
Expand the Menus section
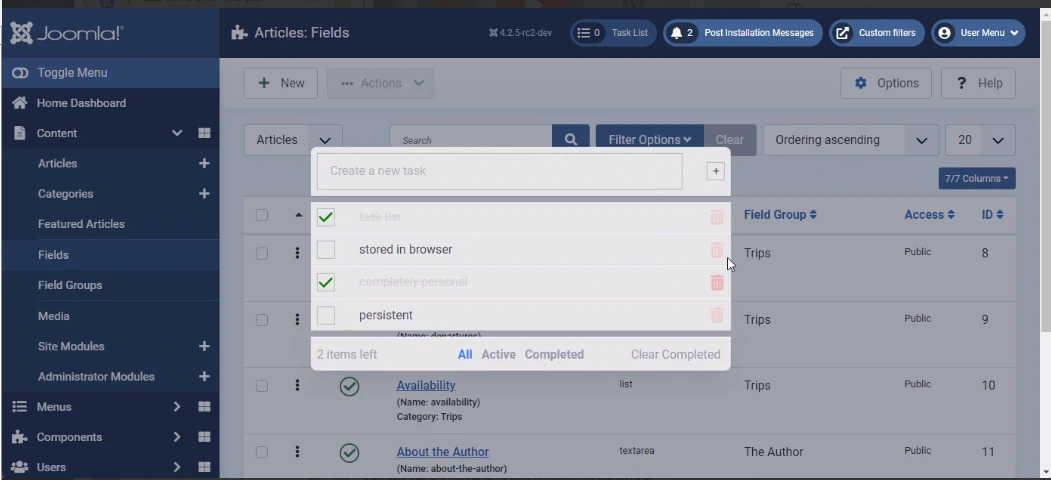click(x=177, y=406)
